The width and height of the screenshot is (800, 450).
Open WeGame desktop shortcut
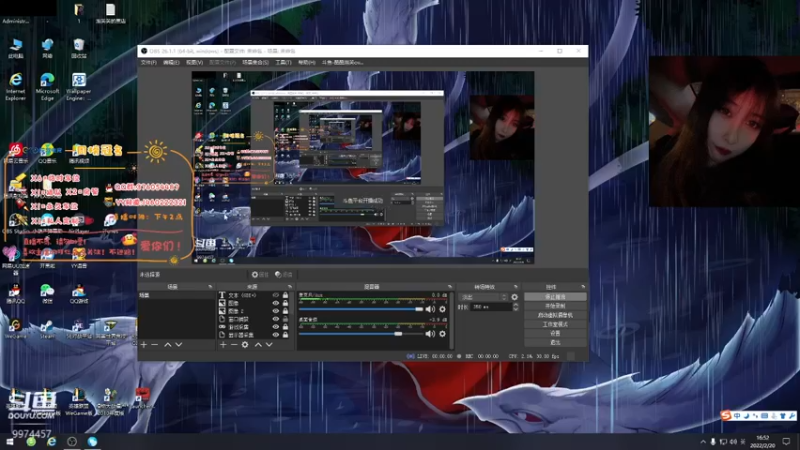pyautogui.click(x=15, y=329)
